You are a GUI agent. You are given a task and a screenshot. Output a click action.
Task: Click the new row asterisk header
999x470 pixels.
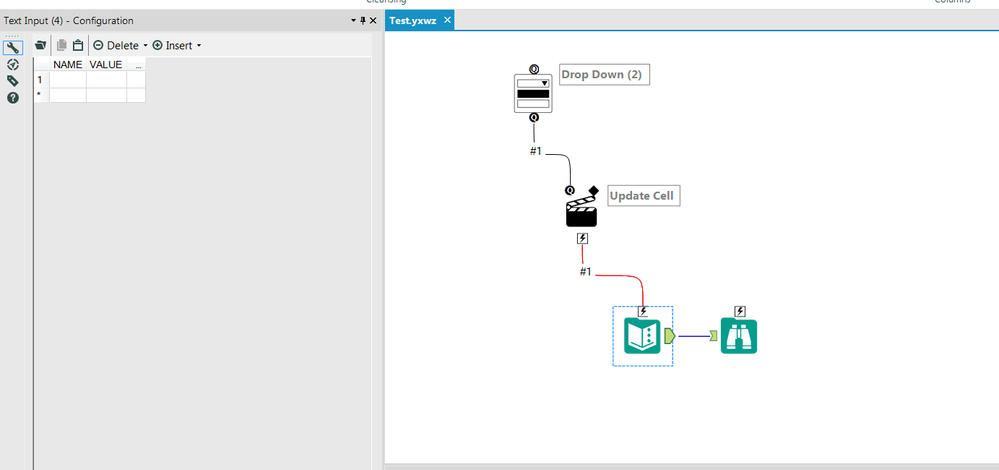pos(41,95)
